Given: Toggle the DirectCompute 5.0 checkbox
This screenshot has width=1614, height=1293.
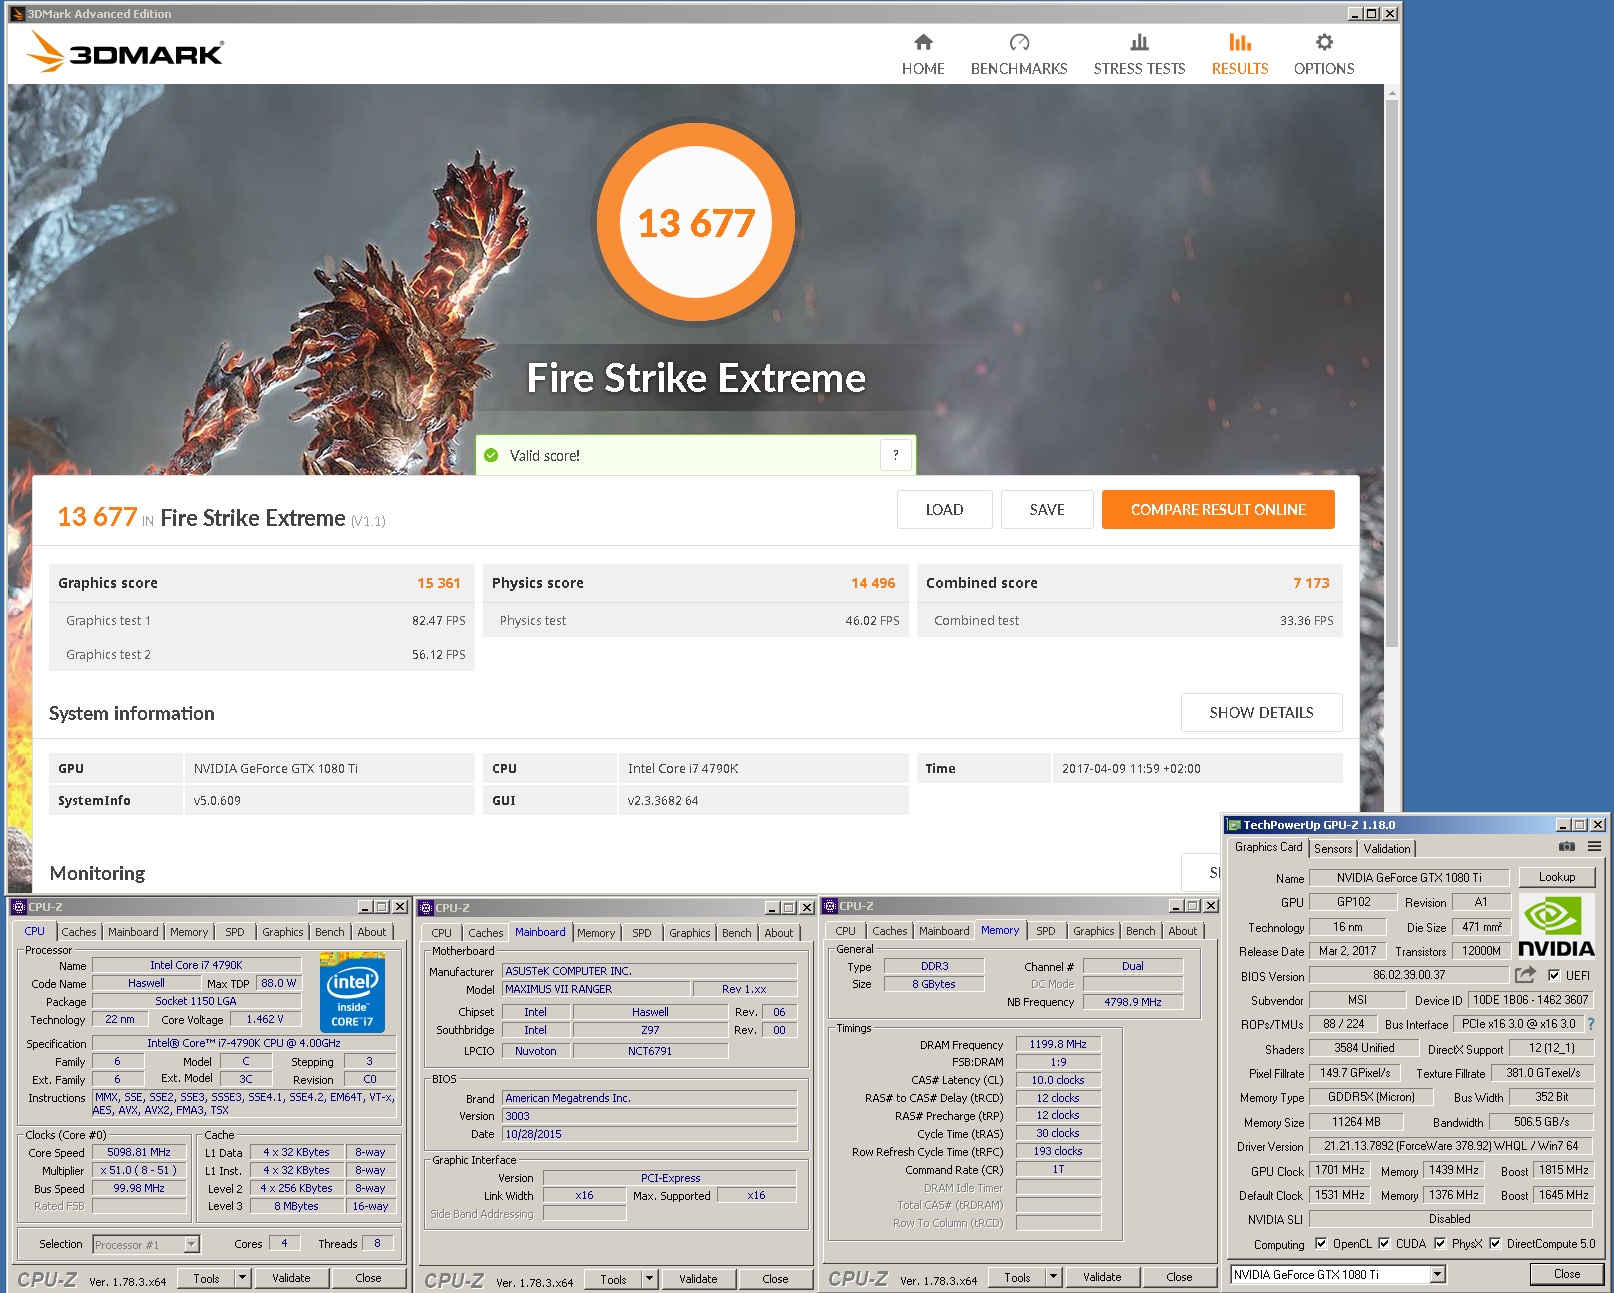Looking at the screenshot, I should 1495,1244.
